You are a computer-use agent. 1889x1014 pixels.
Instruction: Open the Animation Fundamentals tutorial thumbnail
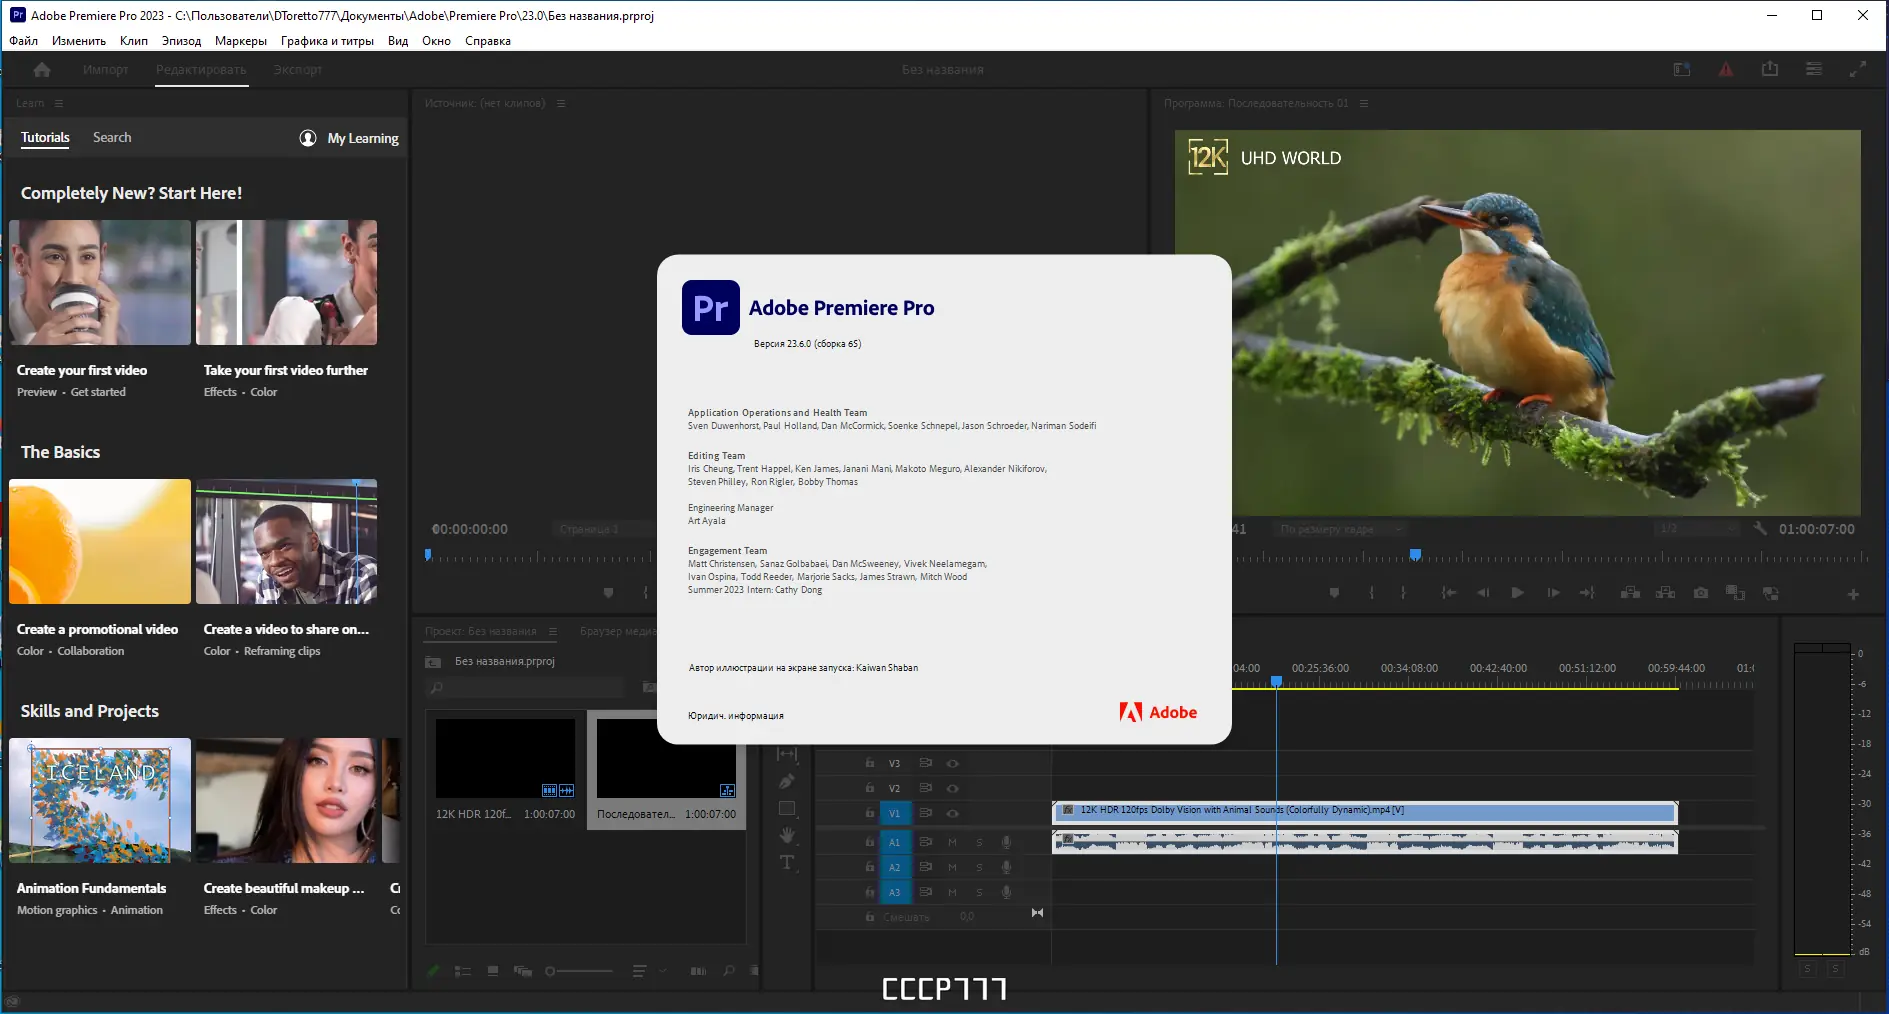point(100,800)
